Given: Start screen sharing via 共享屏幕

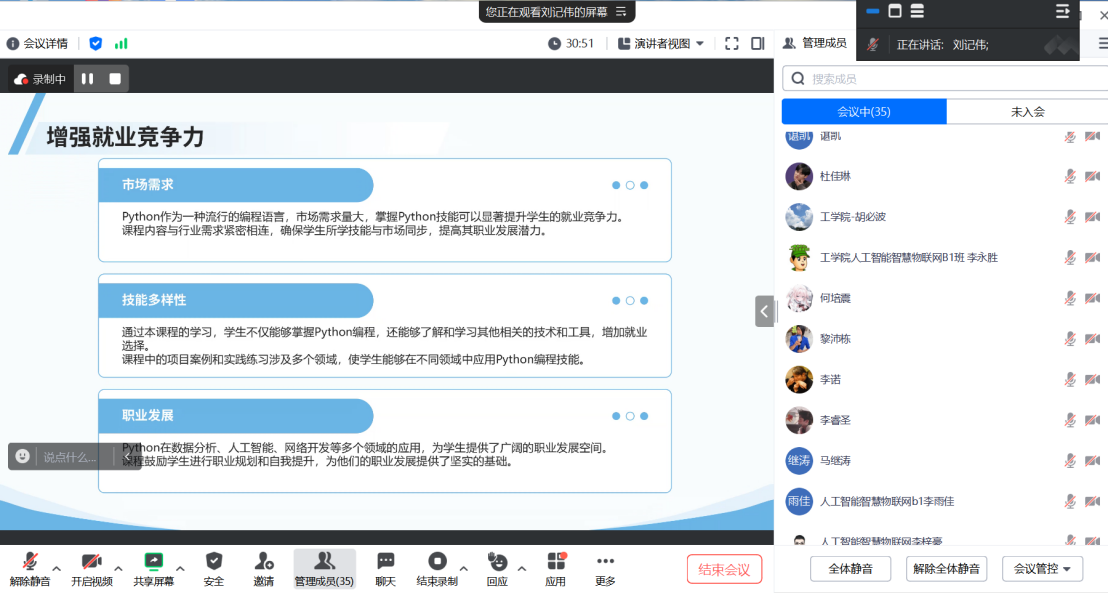Looking at the screenshot, I should tap(153, 563).
